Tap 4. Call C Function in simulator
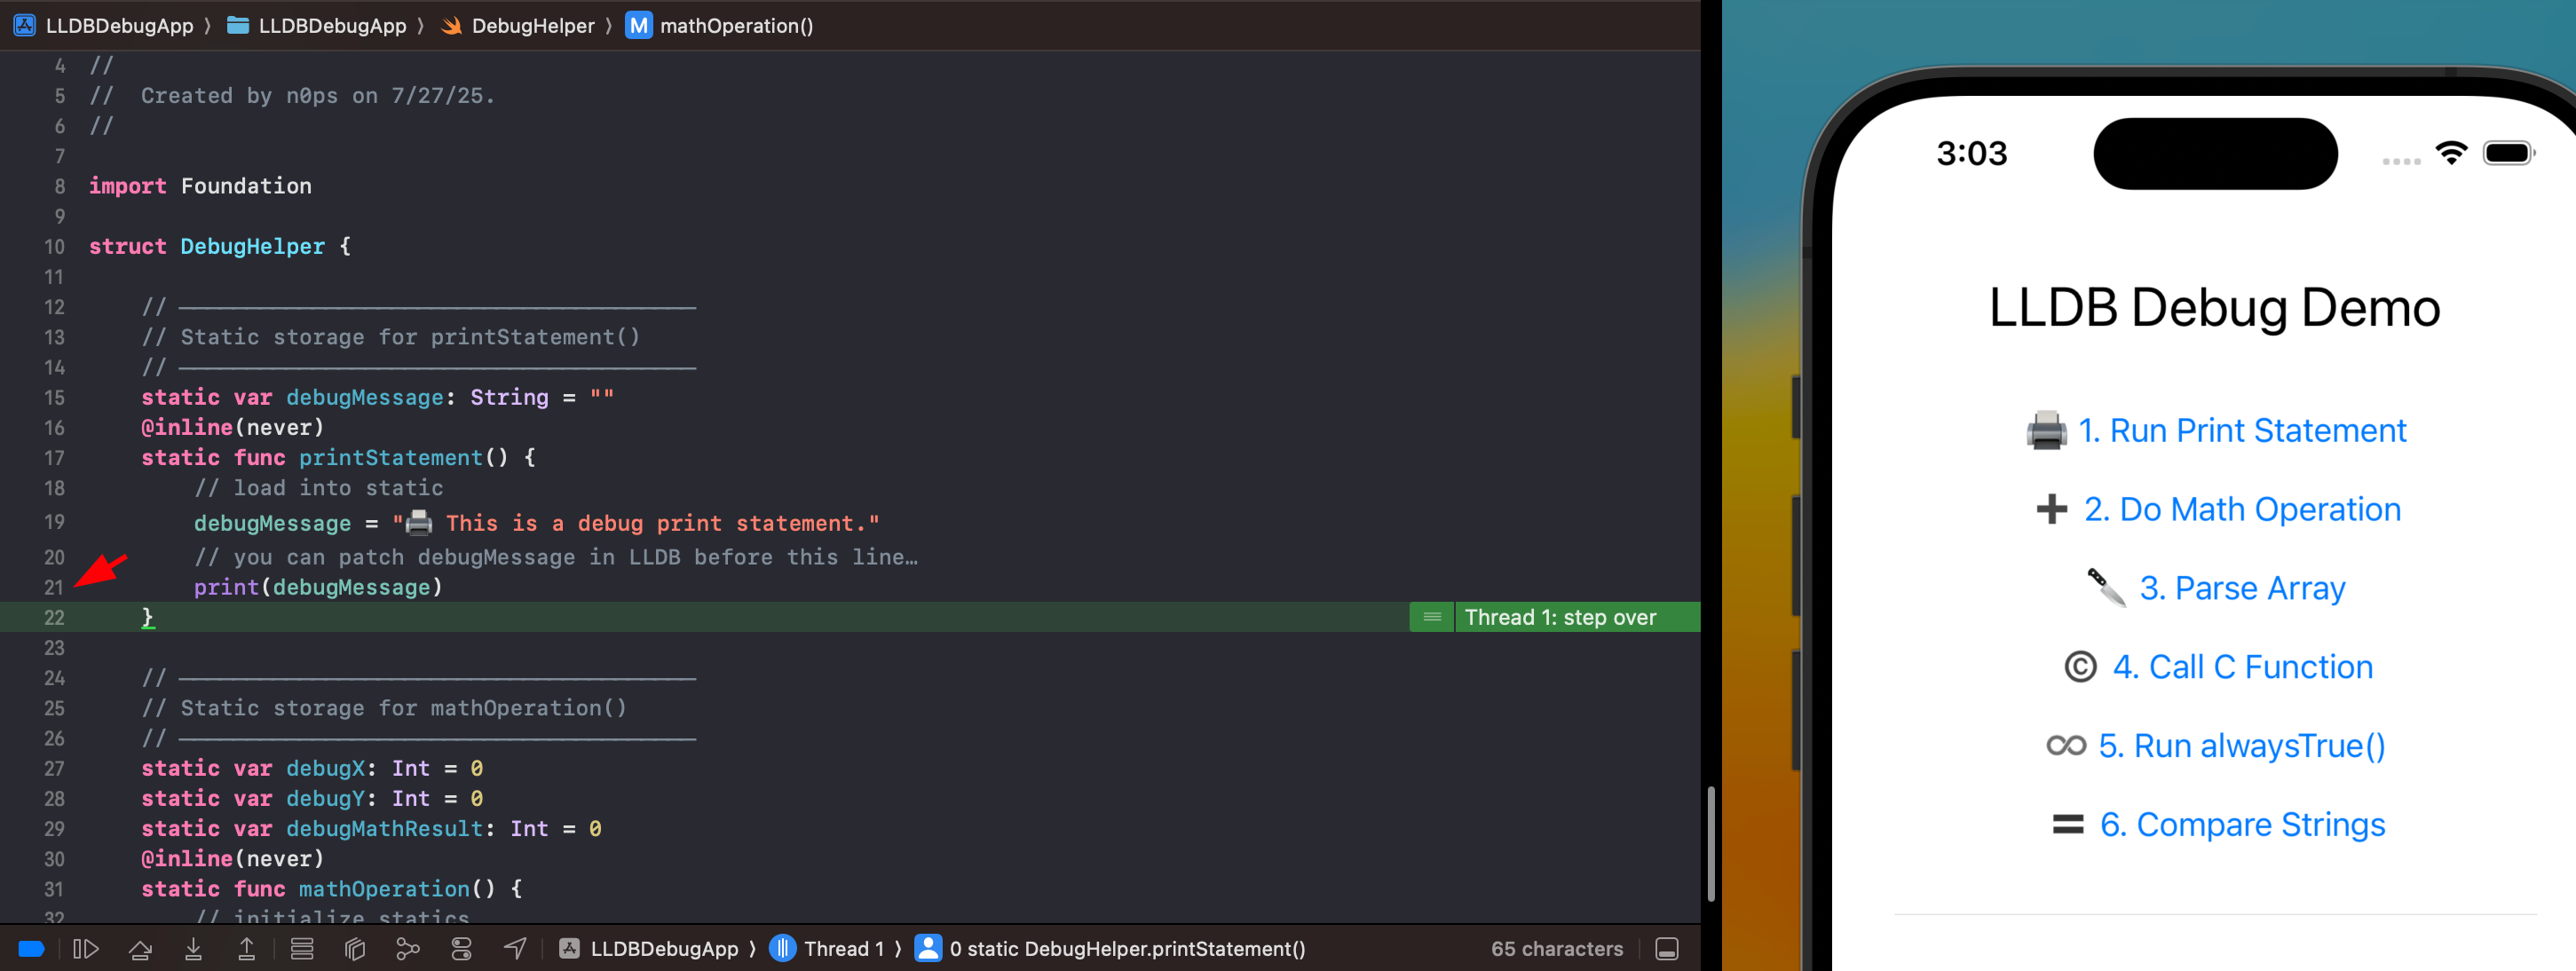This screenshot has width=2576, height=971. [2241, 667]
